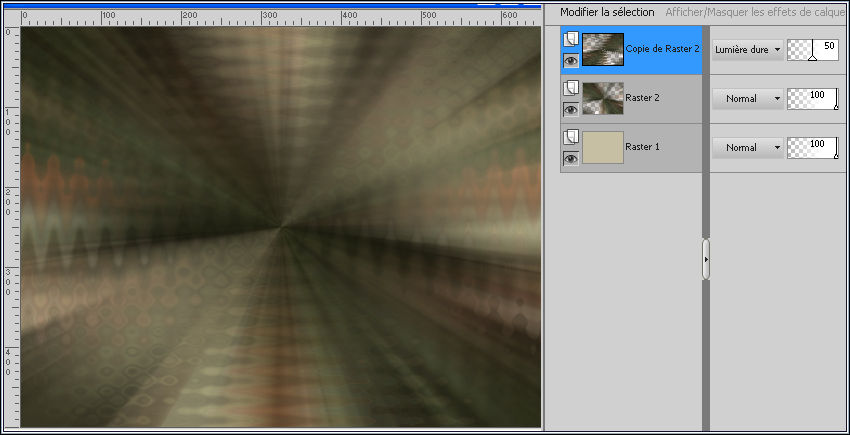This screenshot has height=435, width=850.
Task: Hide the Raster 1 layer
Action: pos(571,158)
